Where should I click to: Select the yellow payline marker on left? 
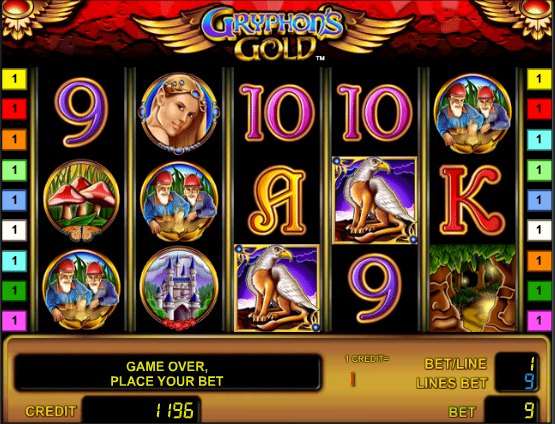click(x=15, y=79)
